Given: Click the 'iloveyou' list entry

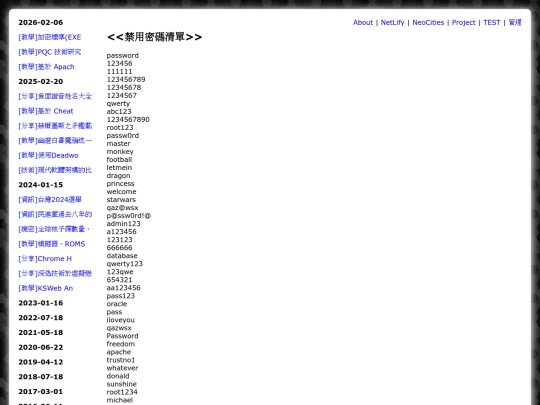Looking at the screenshot, I should (x=121, y=320).
